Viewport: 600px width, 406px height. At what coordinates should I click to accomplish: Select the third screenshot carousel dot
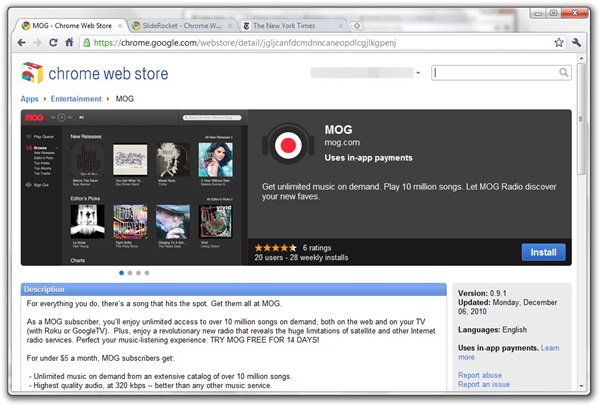139,273
